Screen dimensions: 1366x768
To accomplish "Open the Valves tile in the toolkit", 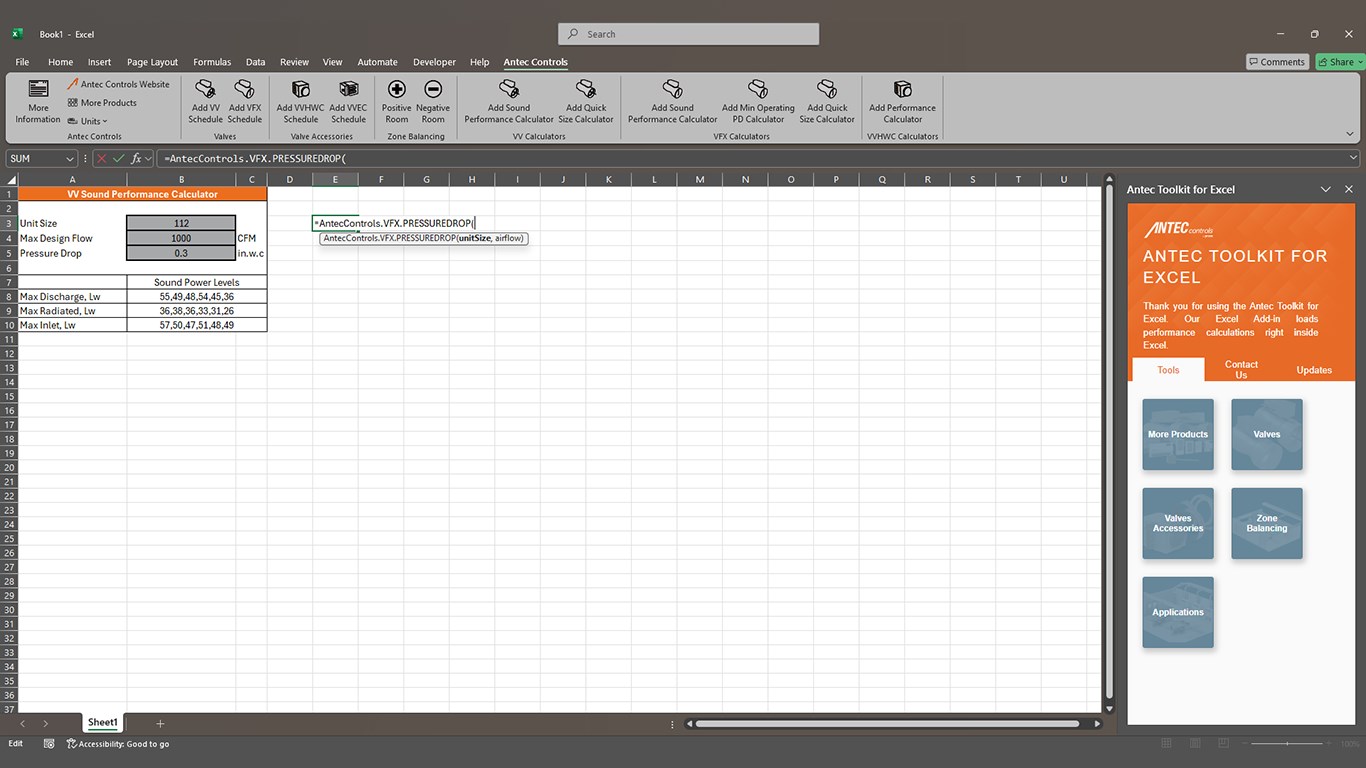I will (1267, 435).
